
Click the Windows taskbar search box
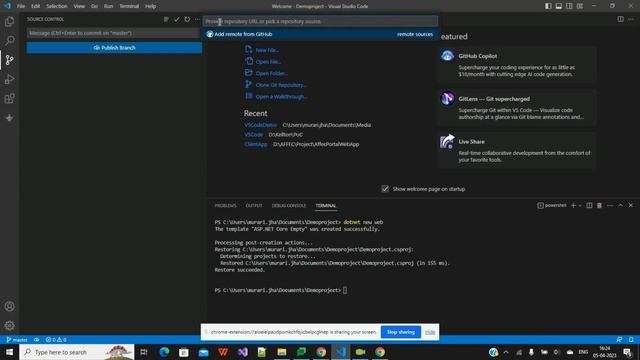point(77,352)
